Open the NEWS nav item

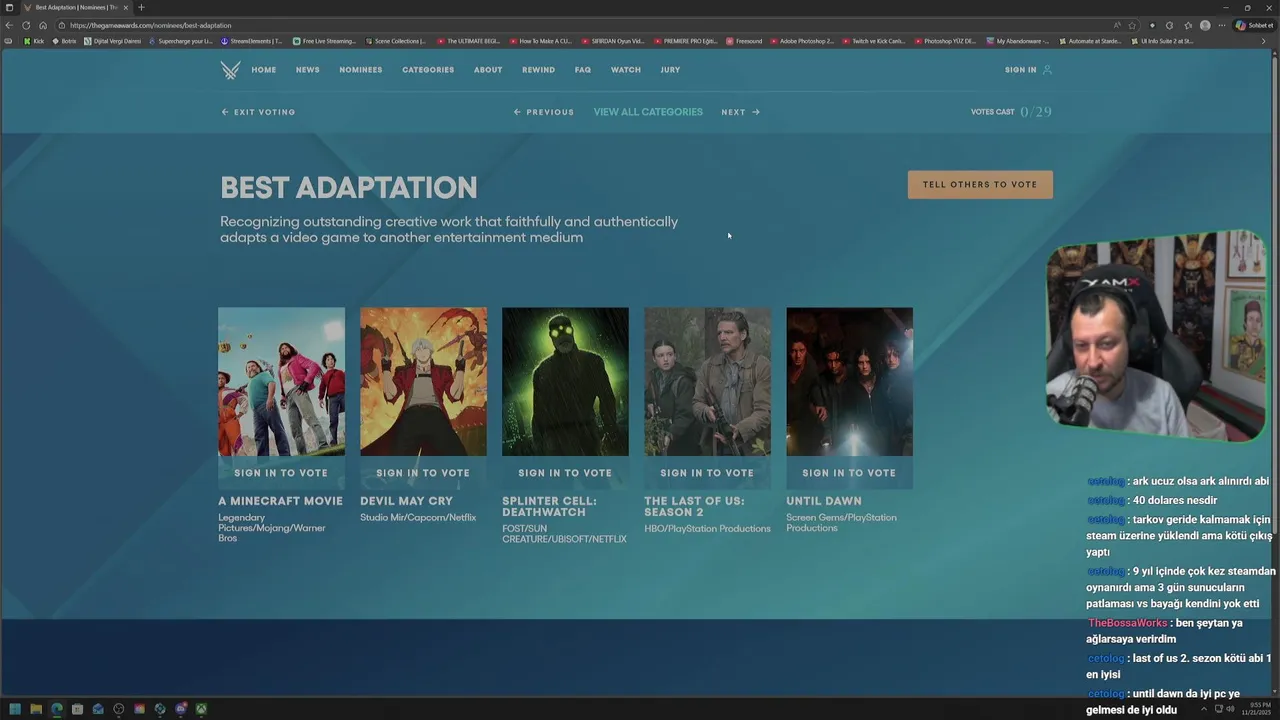308,70
